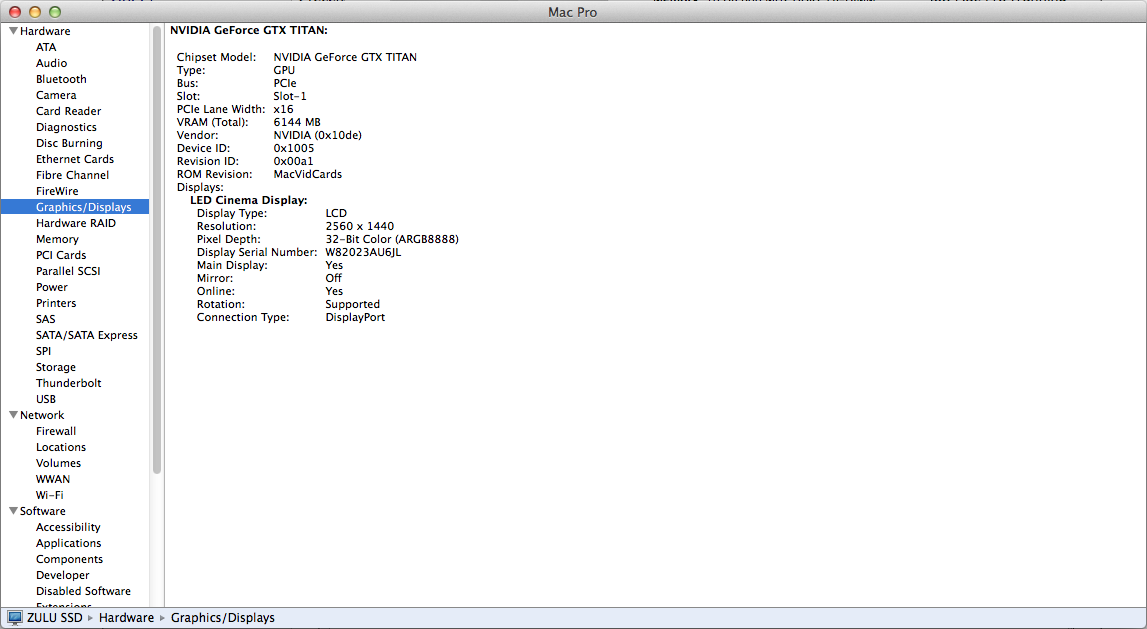The width and height of the screenshot is (1147, 629).
Task: Click Graphics/Displays in the path bar
Action: 223,618
